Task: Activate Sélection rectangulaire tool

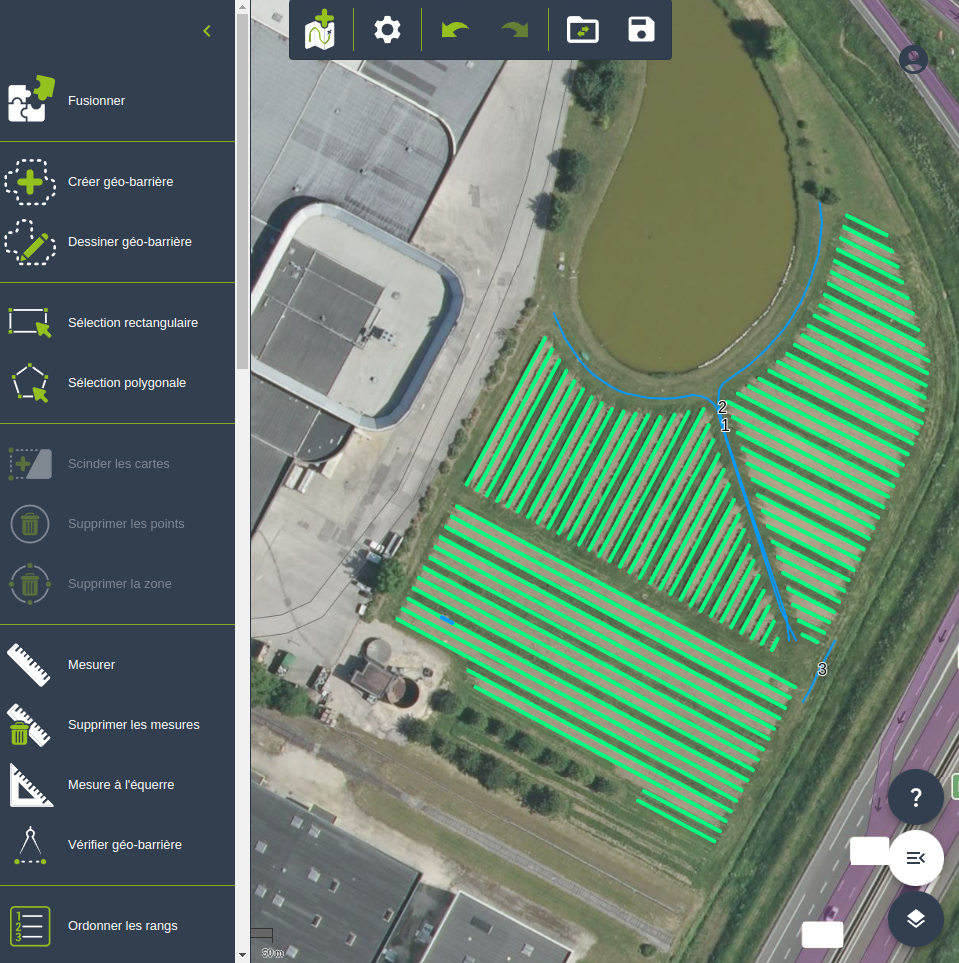Action: coord(30,323)
